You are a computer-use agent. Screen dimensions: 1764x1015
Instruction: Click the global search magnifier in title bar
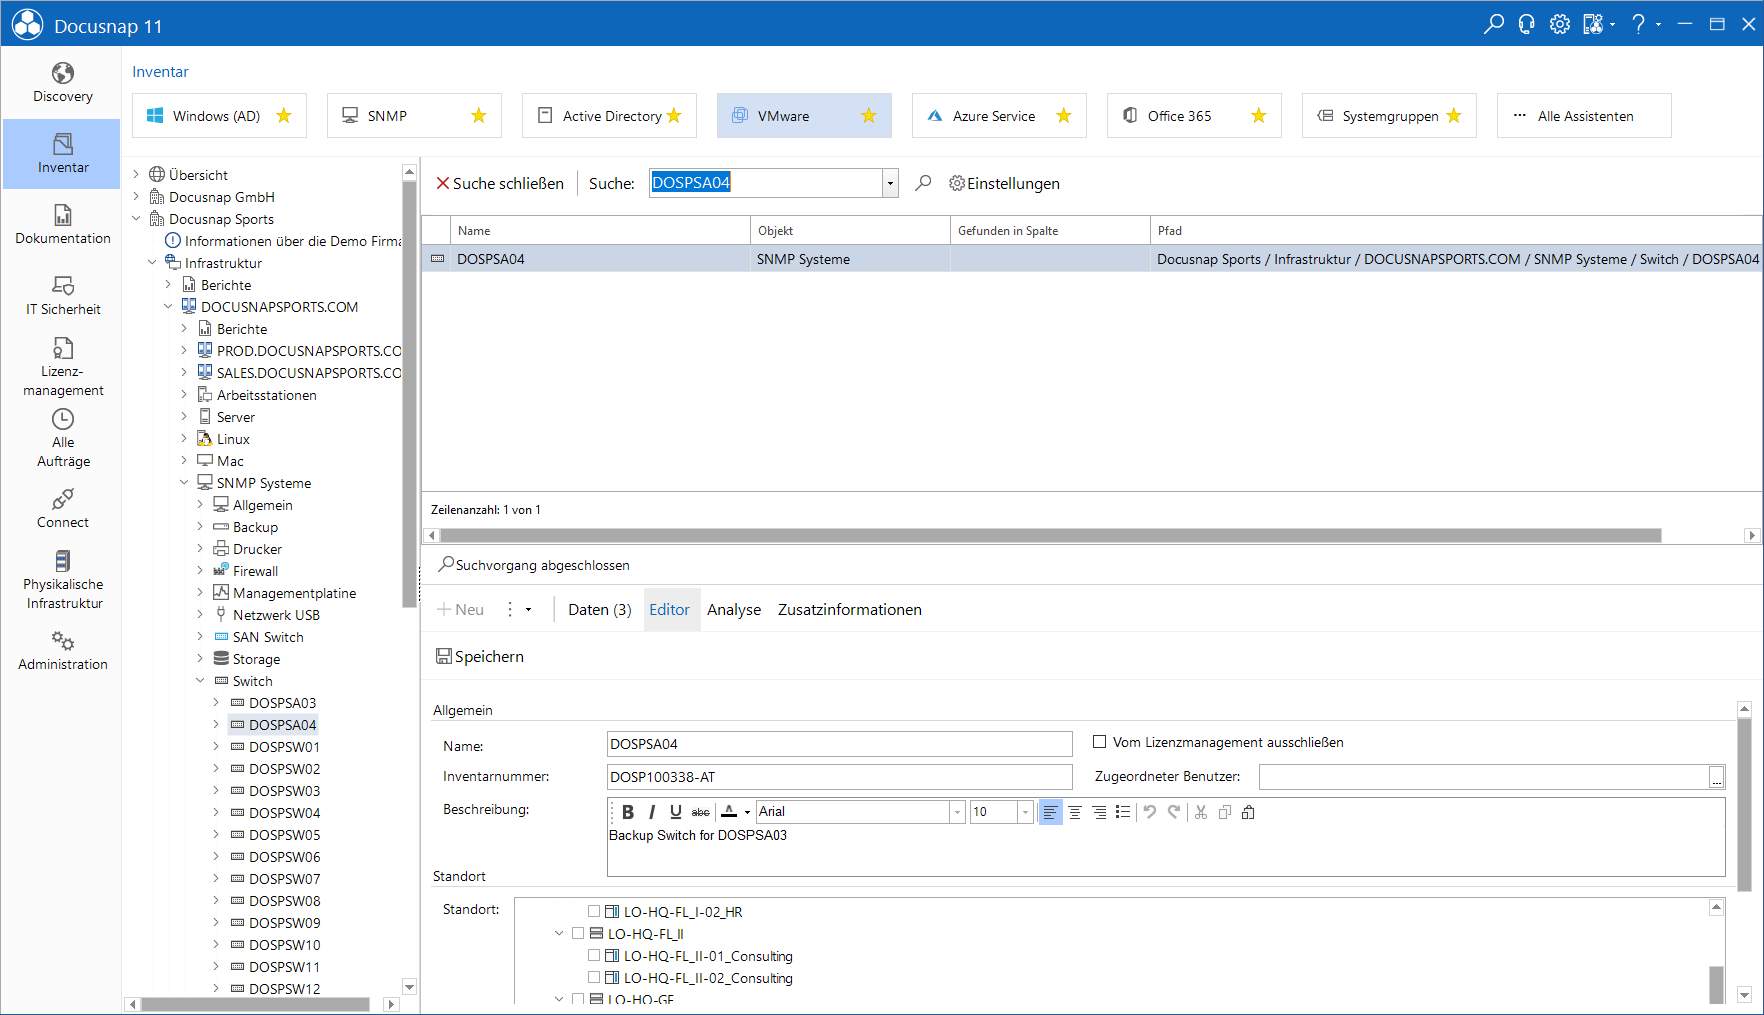(x=1494, y=24)
